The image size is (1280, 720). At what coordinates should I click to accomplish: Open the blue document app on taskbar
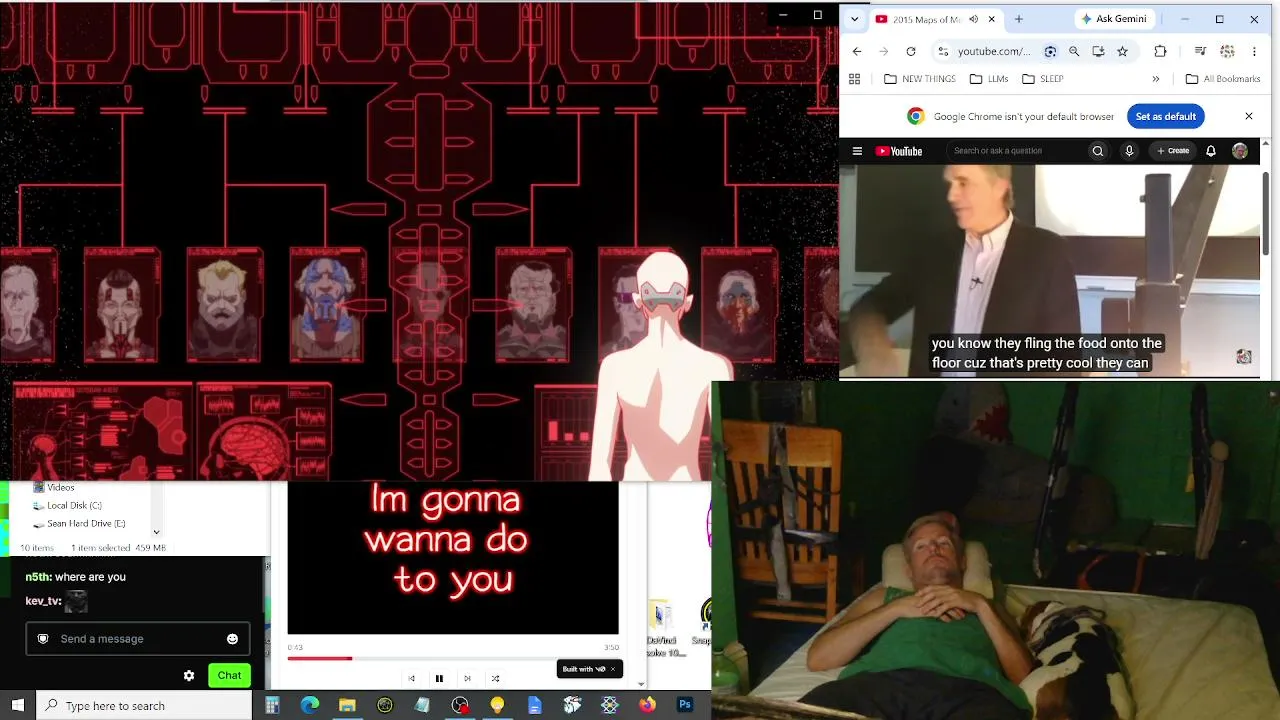click(x=535, y=705)
